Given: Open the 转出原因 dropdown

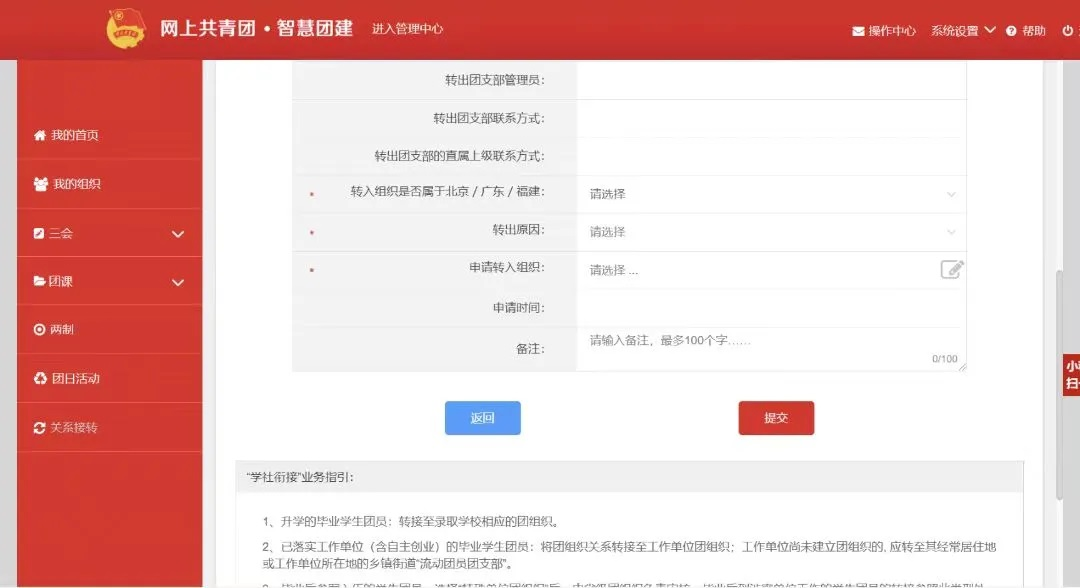Looking at the screenshot, I should point(770,232).
